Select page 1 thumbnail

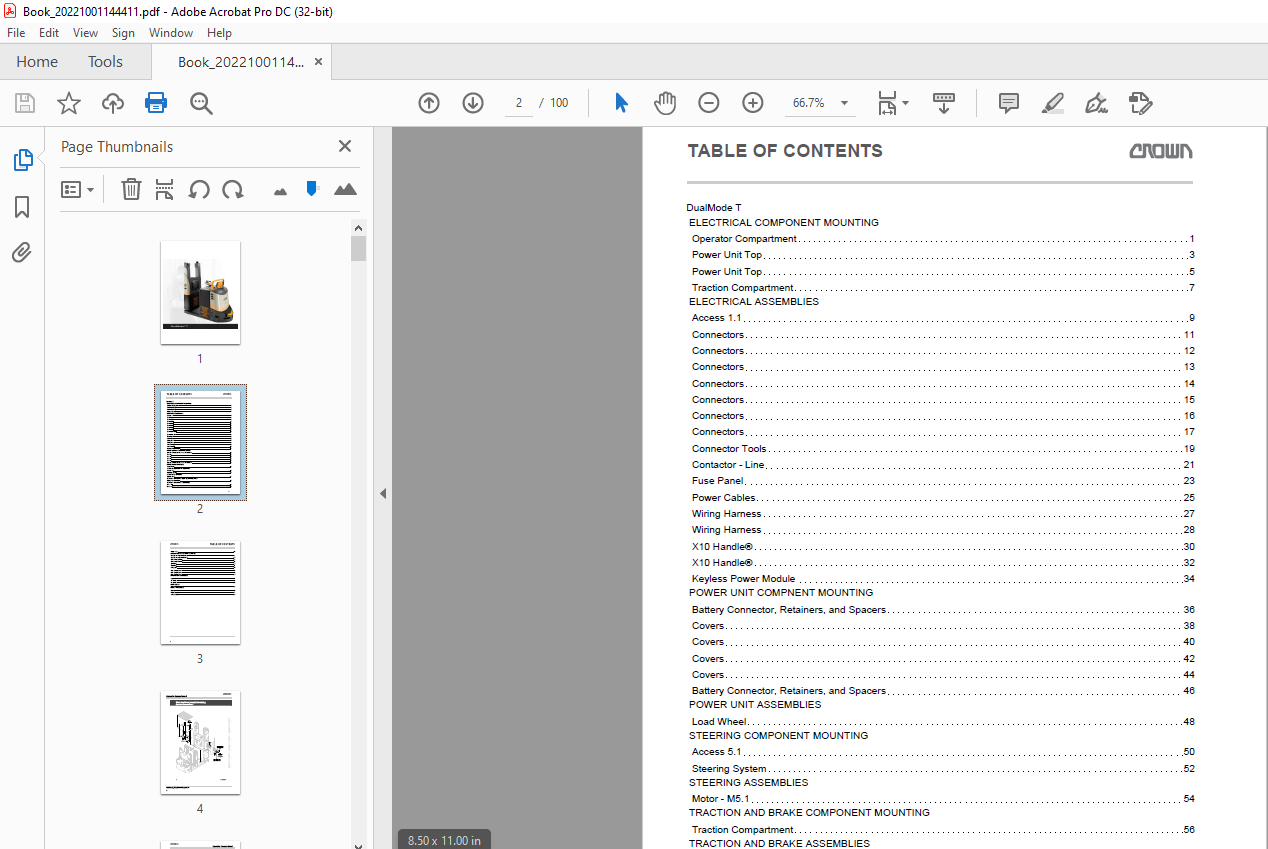click(x=200, y=292)
